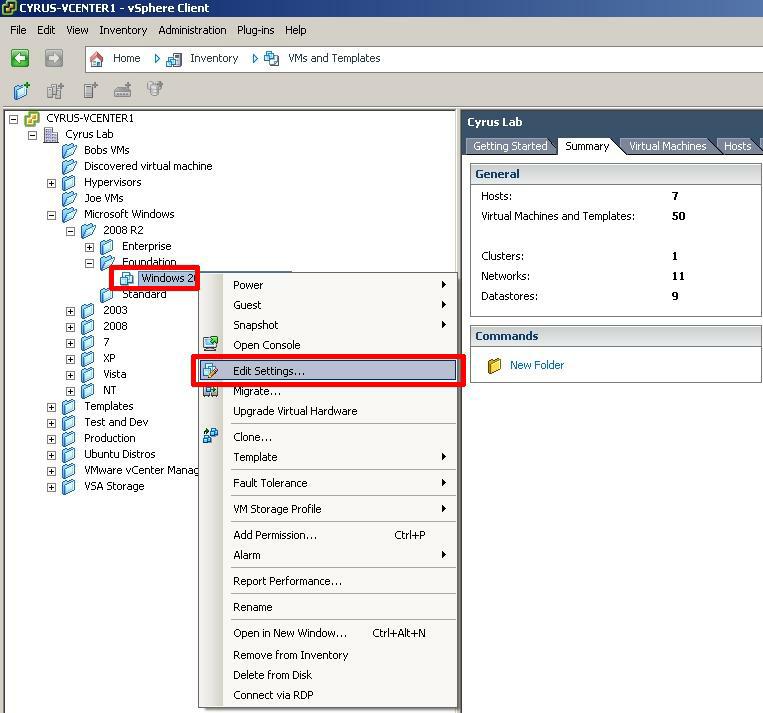Click the New Folder command link
This screenshot has height=713, width=763.
pos(537,365)
